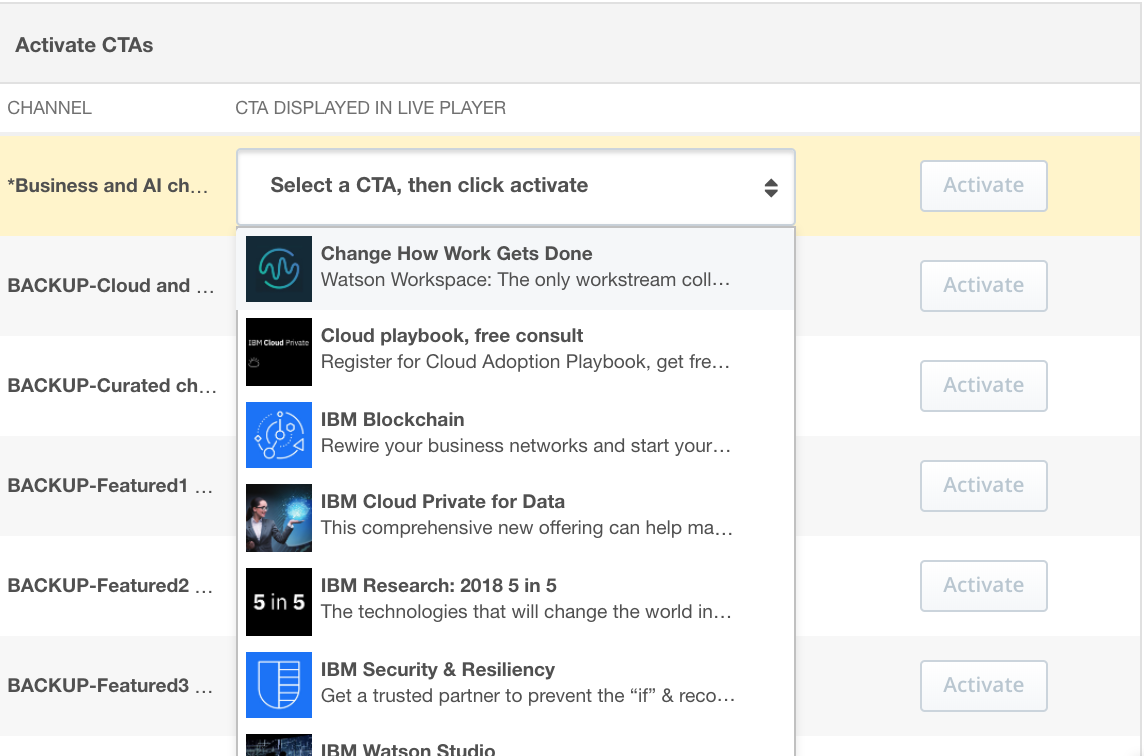Click the CHANNEL column header

pos(50,108)
